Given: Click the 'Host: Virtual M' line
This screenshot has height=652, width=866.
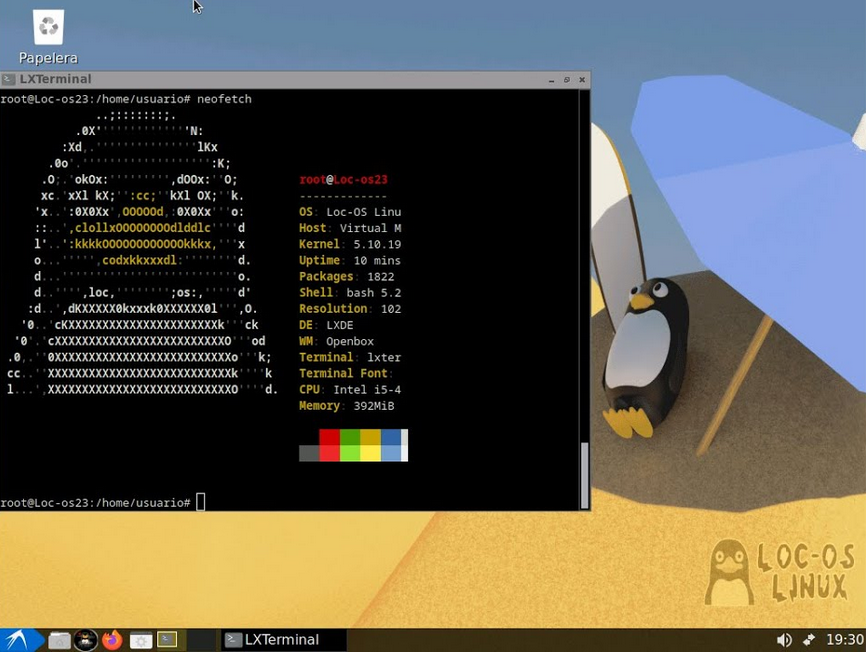Looking at the screenshot, I should [350, 228].
